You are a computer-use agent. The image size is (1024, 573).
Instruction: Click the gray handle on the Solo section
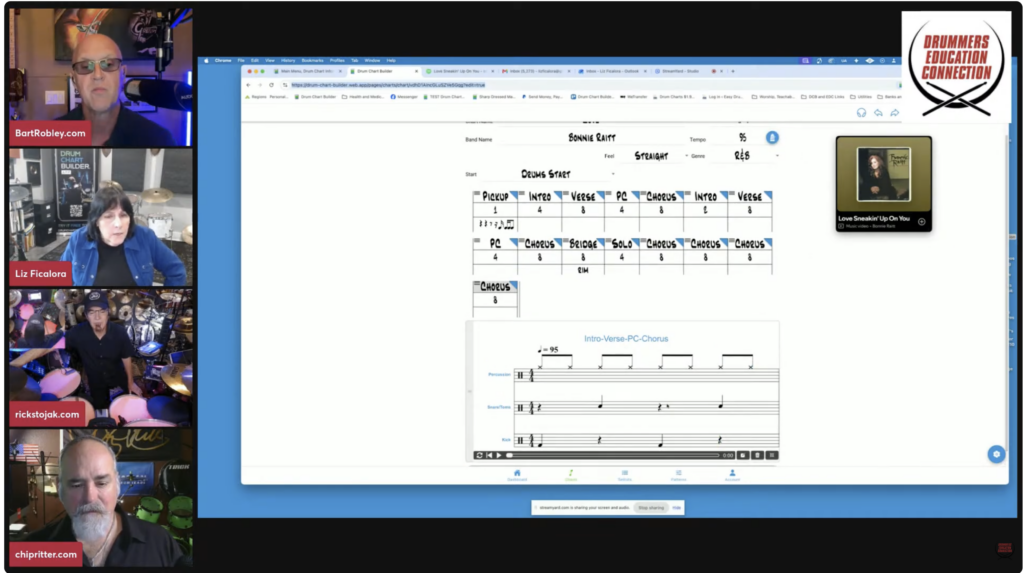pyautogui.click(x=609, y=240)
